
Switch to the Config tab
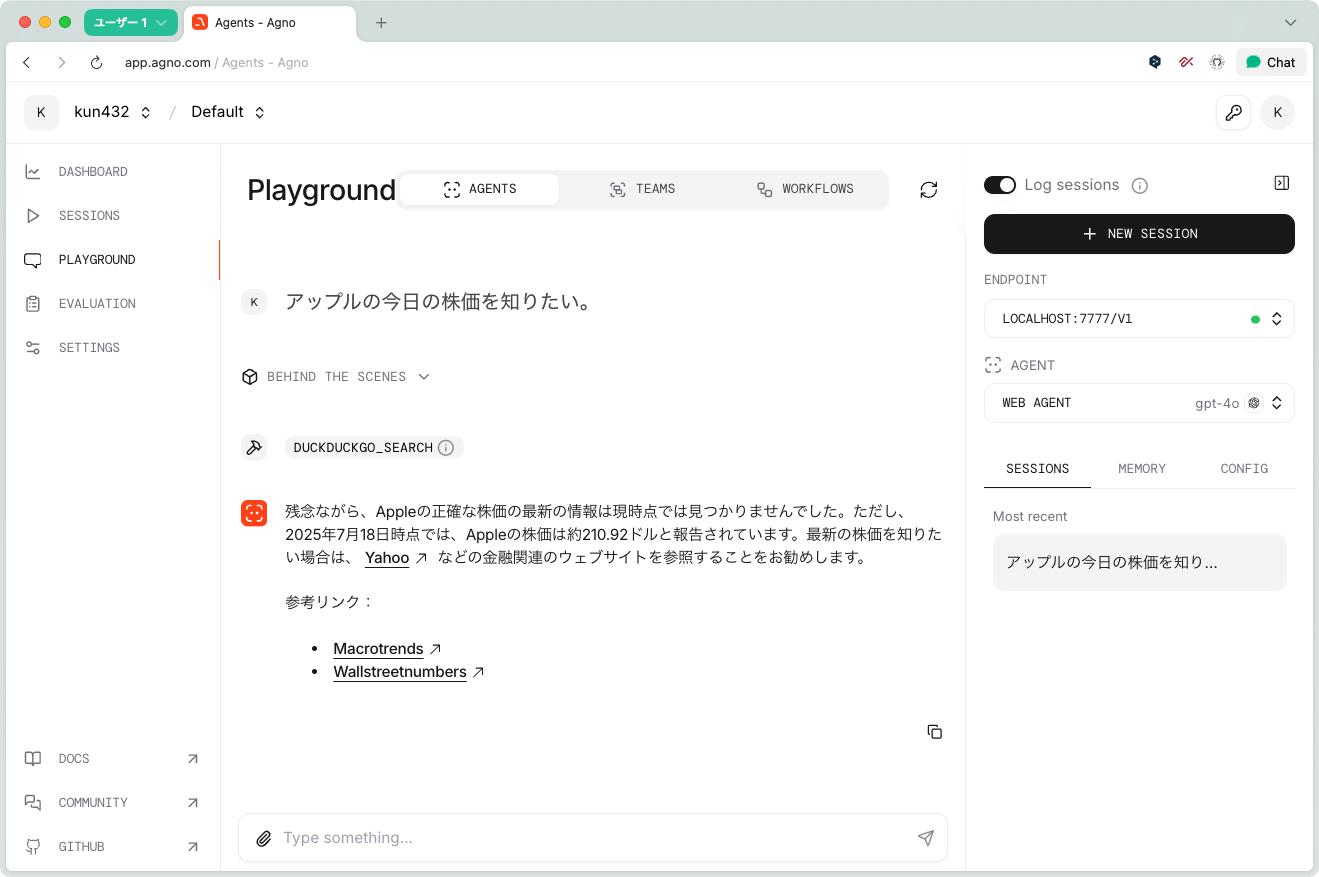click(1244, 469)
